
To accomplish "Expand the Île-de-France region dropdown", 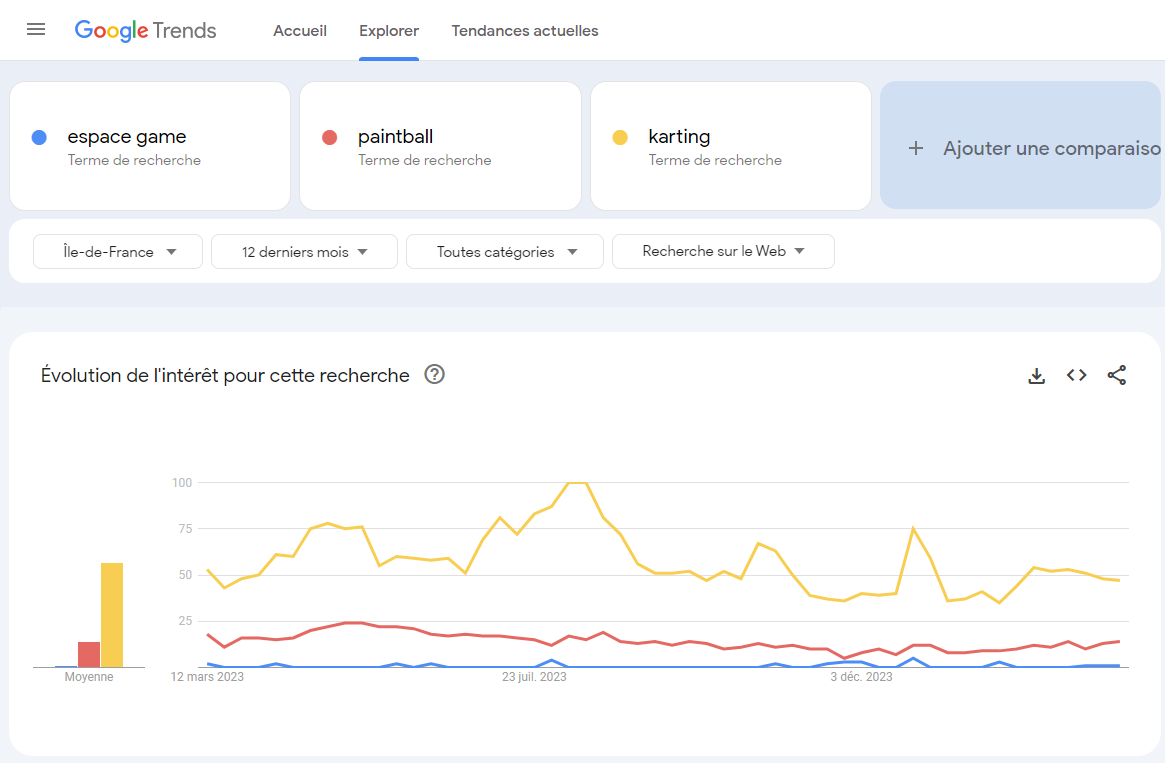I will click(118, 252).
